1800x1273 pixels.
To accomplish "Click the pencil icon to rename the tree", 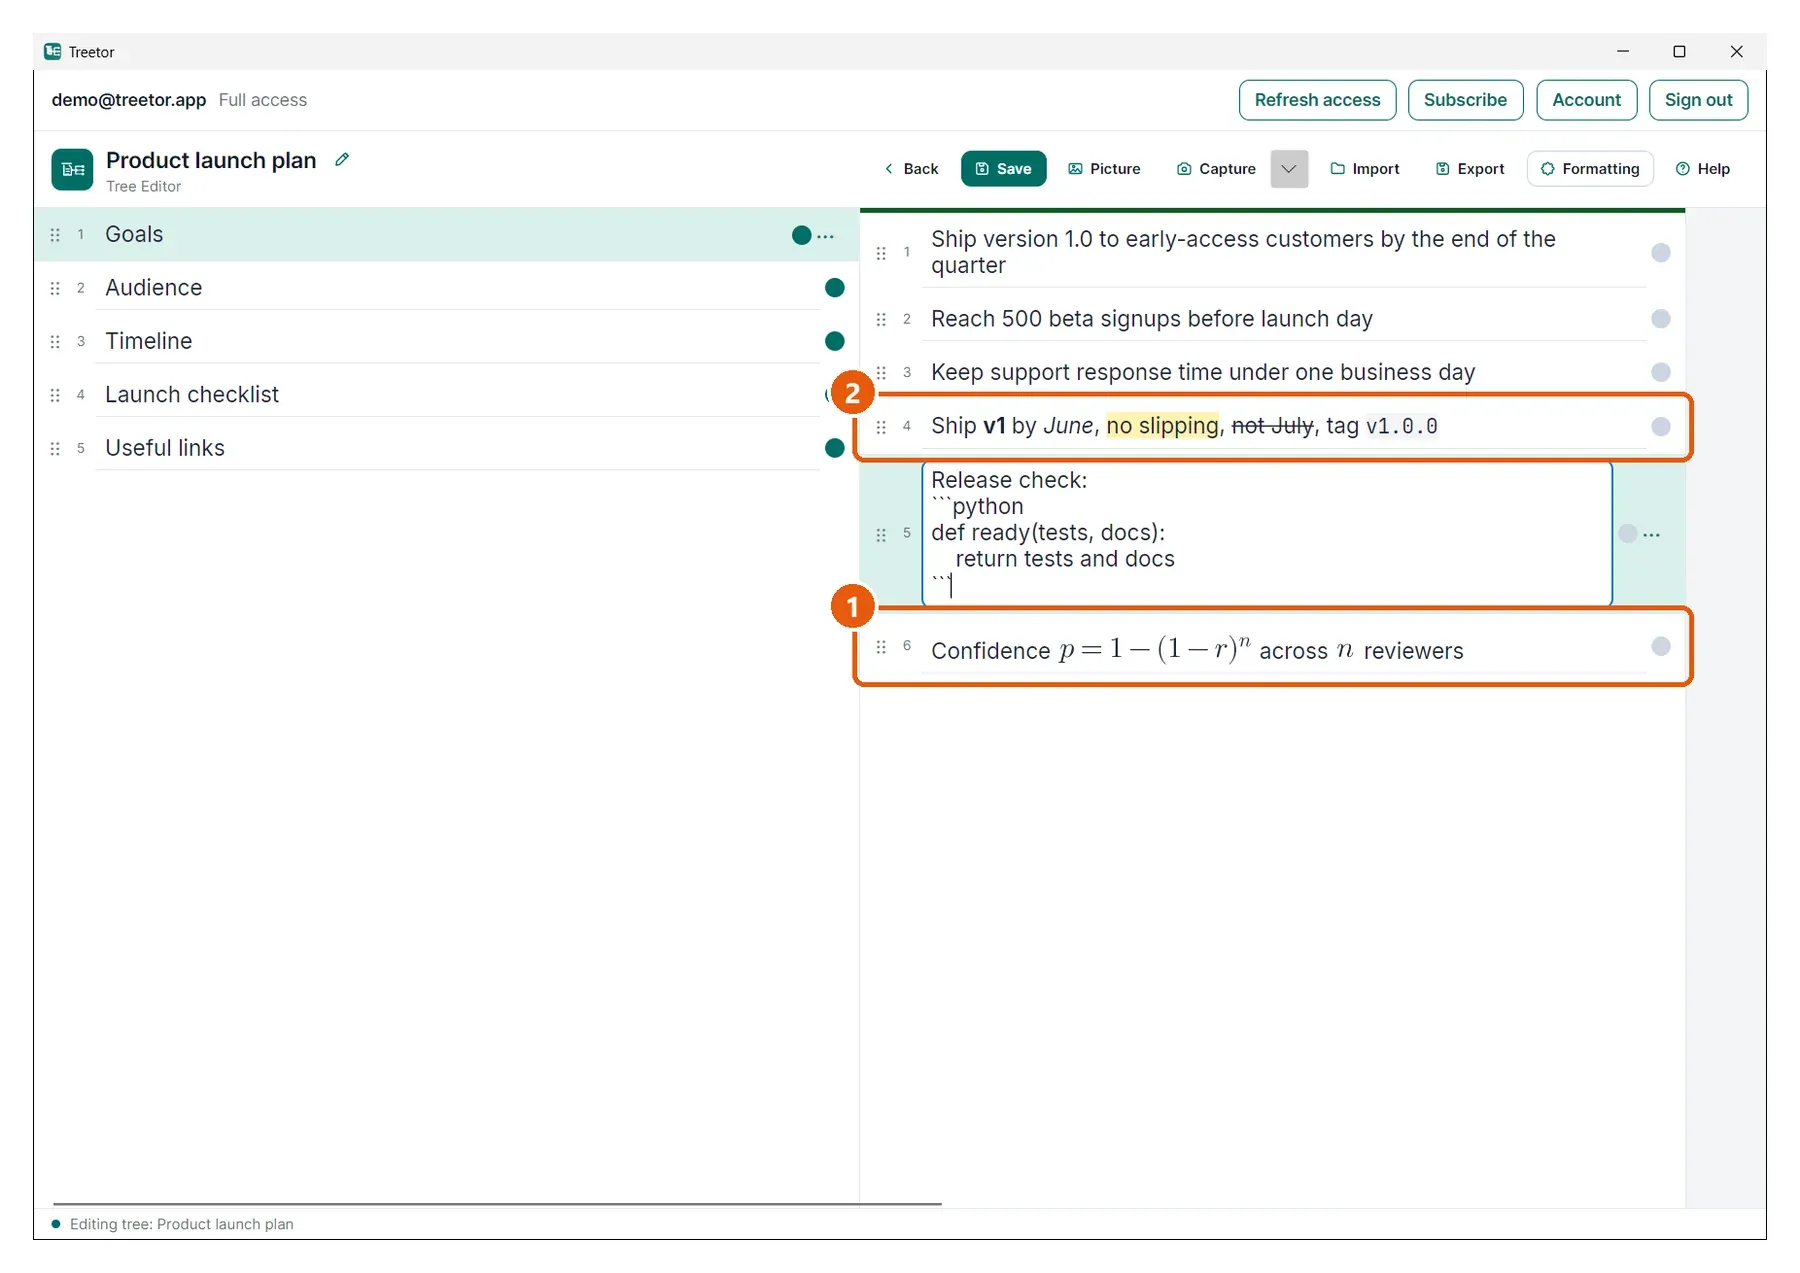I will (342, 160).
